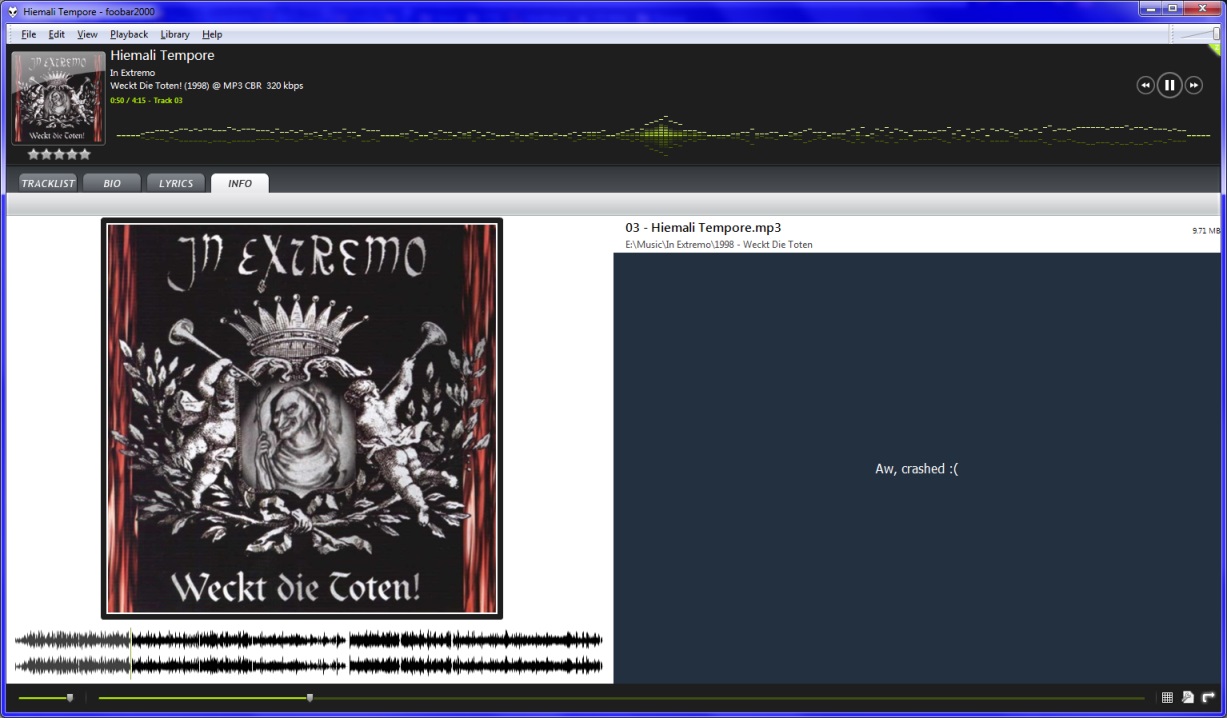Click the 'Aw, crashed :(' message panel
The width and height of the screenshot is (1227, 718).
point(917,468)
